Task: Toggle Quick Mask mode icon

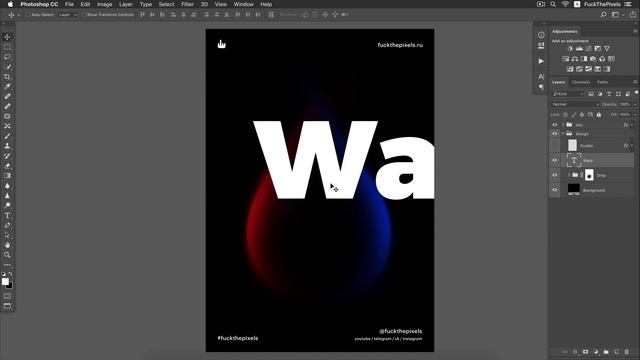Action: coord(7,296)
